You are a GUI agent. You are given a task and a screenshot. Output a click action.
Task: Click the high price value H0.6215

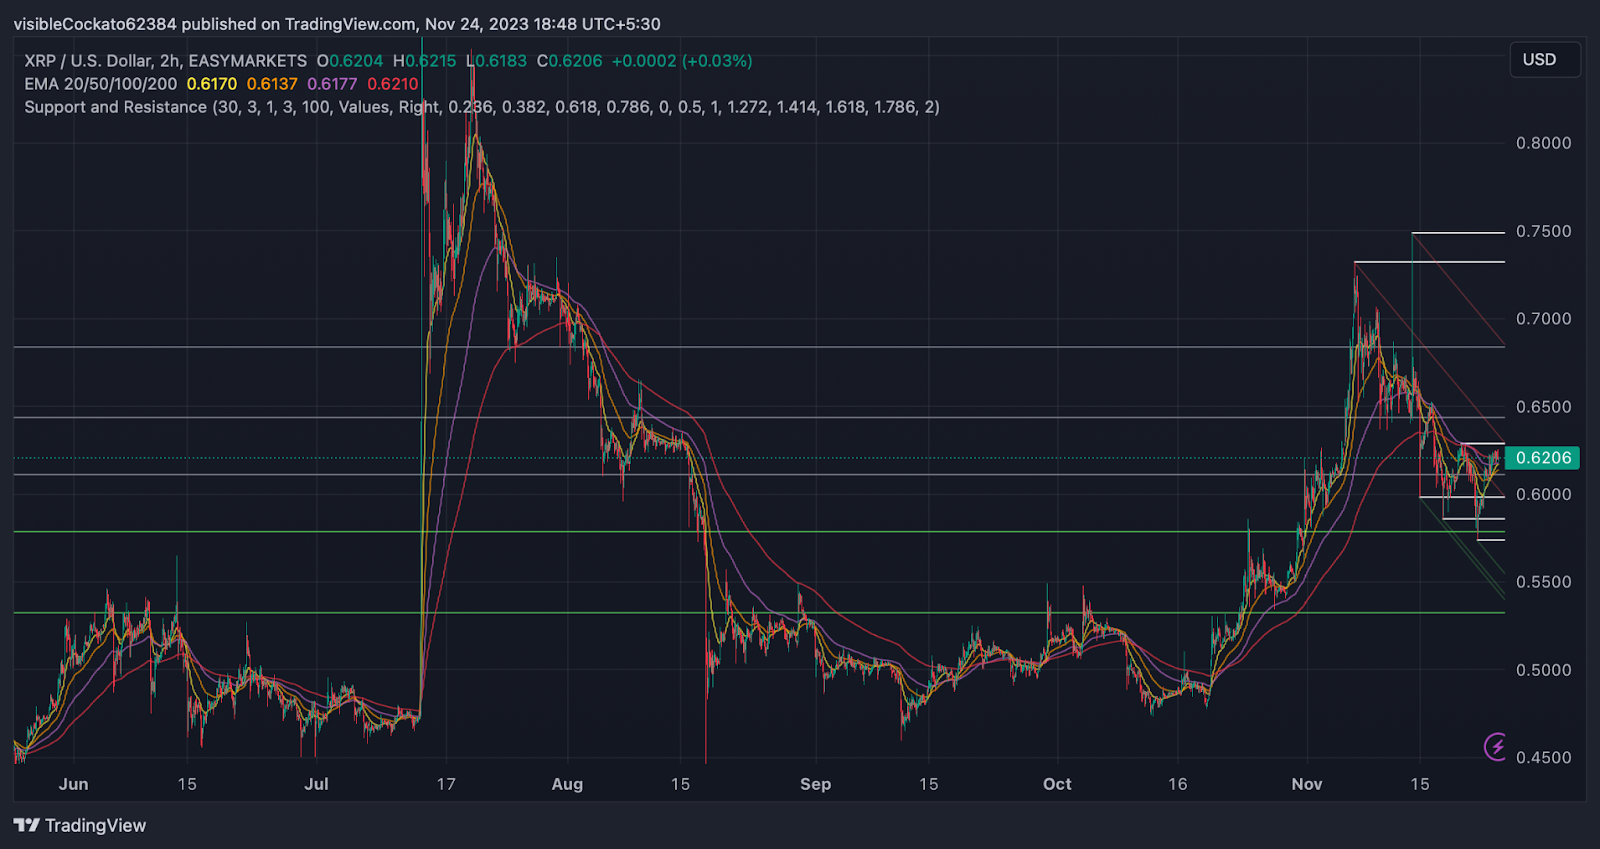click(x=425, y=61)
